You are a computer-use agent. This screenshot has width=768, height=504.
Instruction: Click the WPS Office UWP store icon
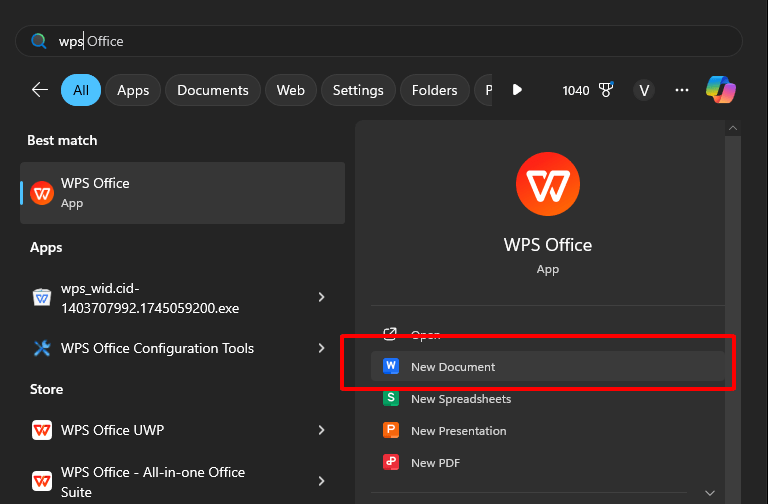point(42,430)
